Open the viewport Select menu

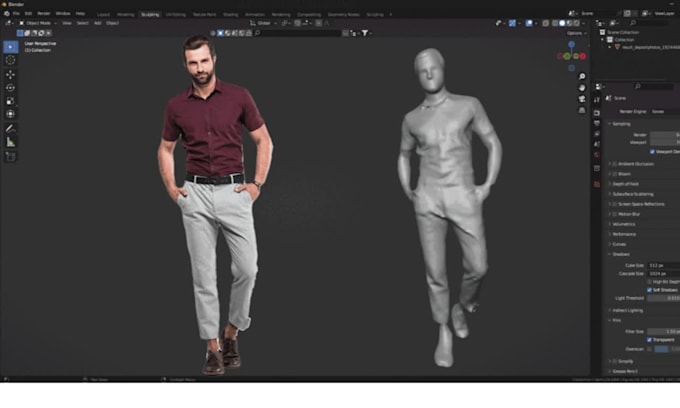coord(82,23)
